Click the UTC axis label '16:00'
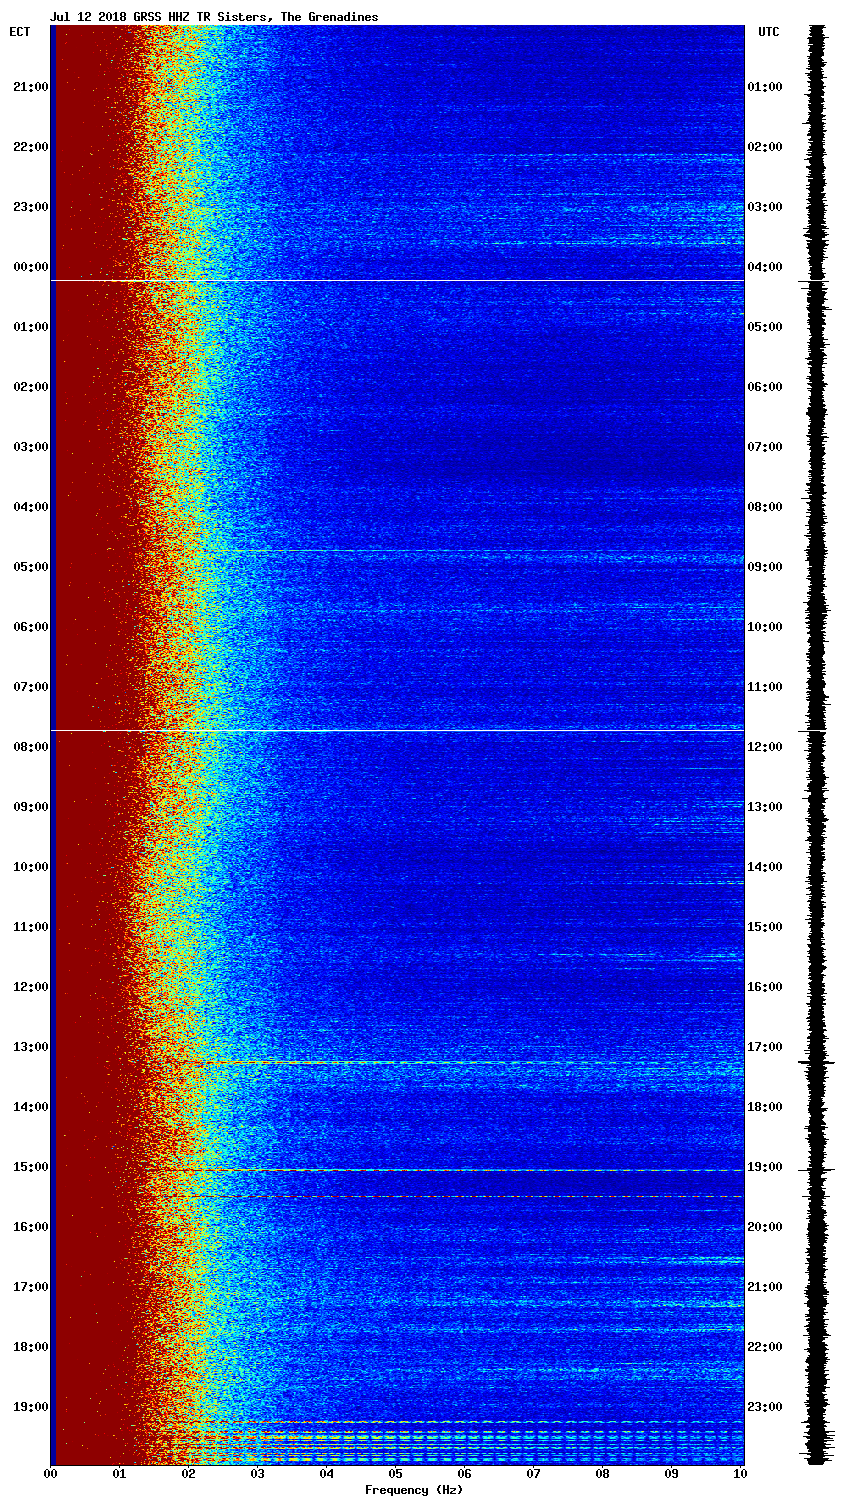 point(765,987)
